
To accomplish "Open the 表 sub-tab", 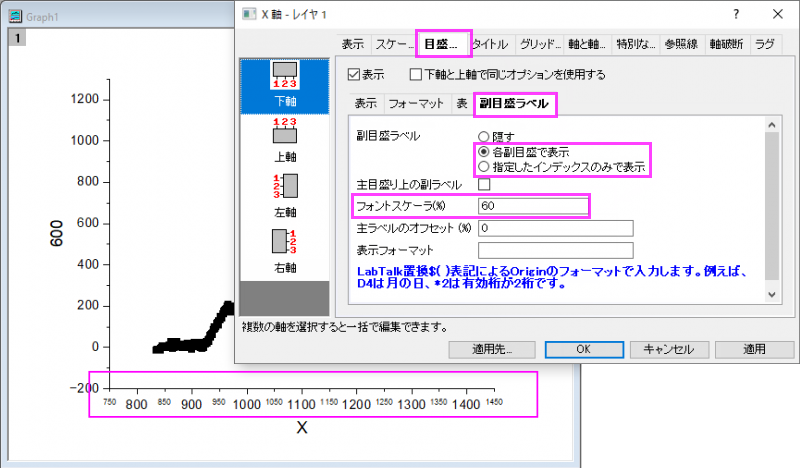I will point(462,104).
